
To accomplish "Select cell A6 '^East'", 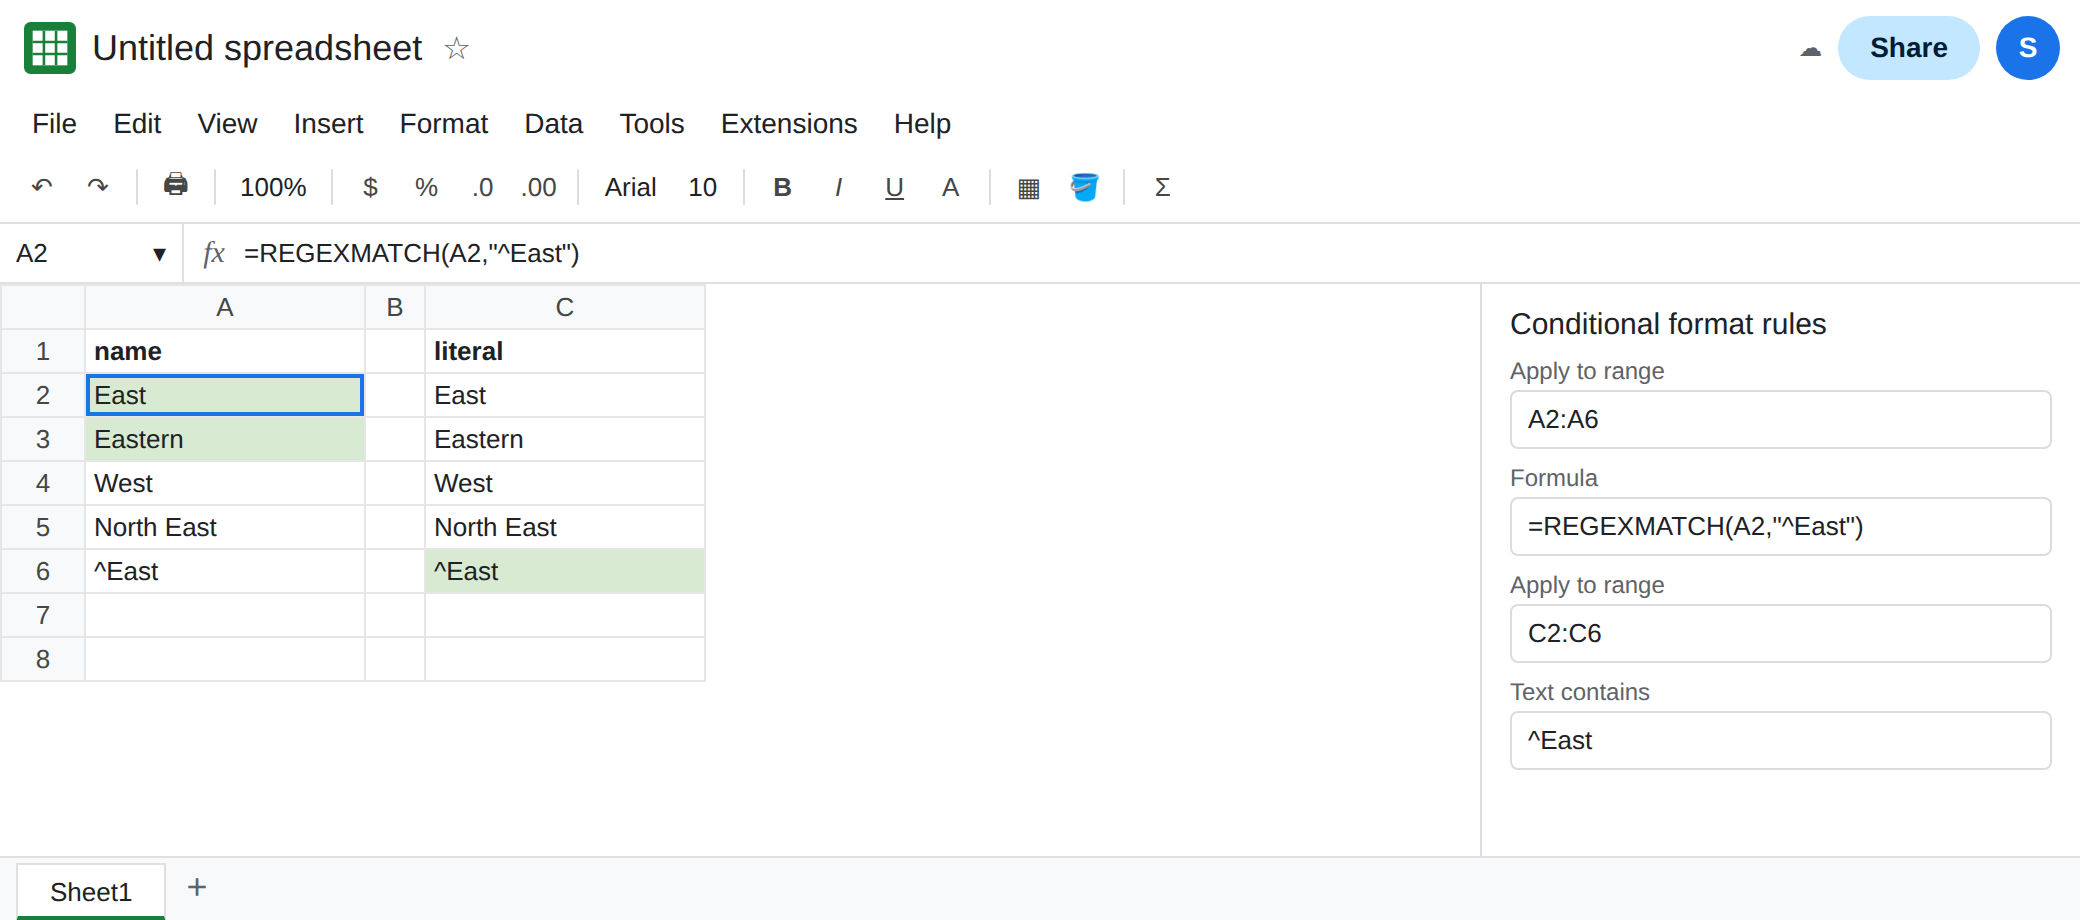I will point(225,571).
